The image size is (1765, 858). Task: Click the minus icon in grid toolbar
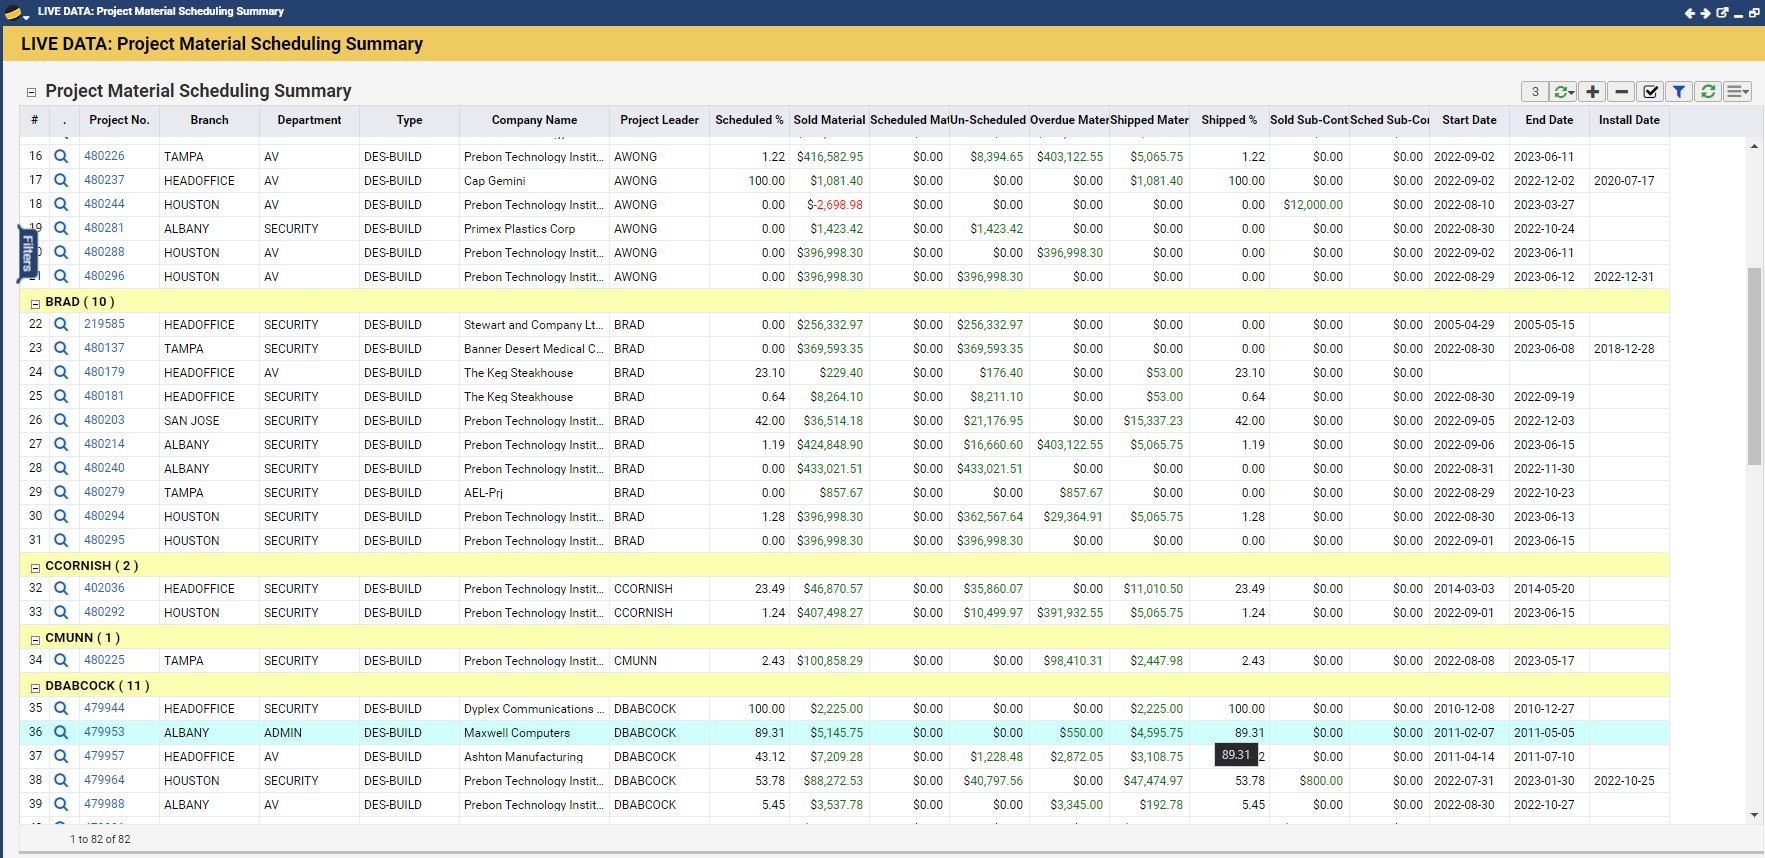(1622, 92)
